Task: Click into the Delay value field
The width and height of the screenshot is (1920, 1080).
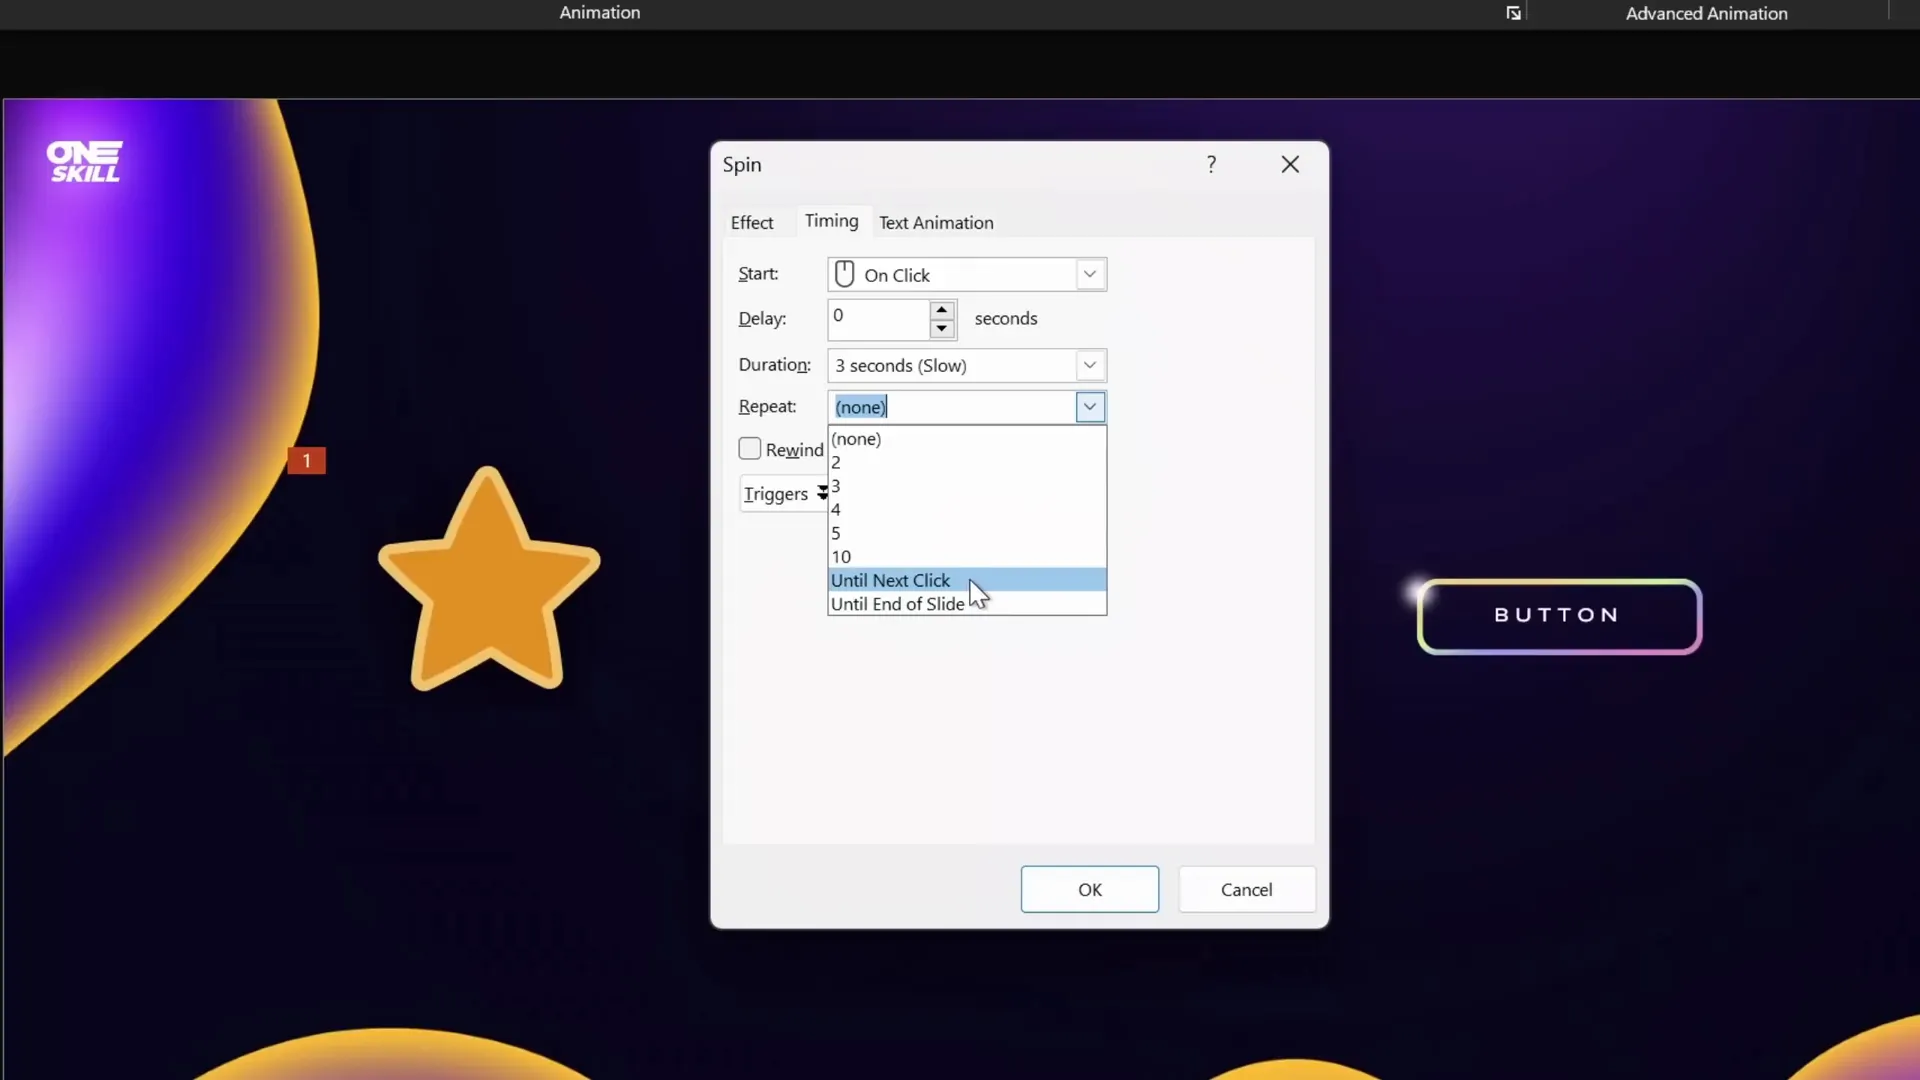Action: 879,319
